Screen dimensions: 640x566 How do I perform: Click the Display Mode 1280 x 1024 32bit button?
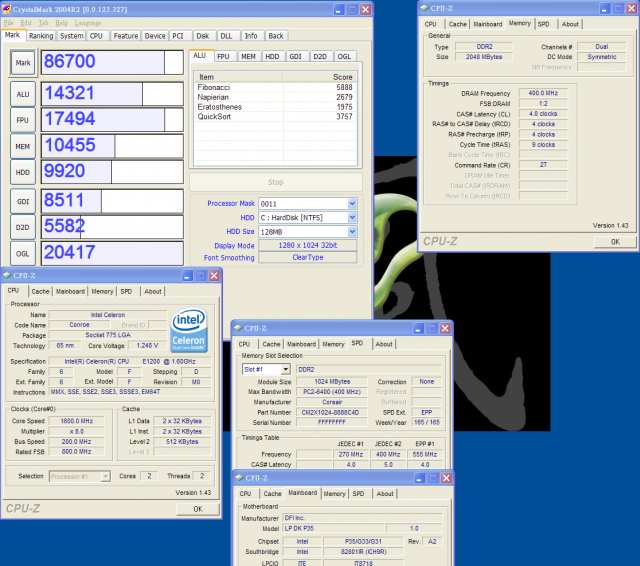[x=308, y=245]
